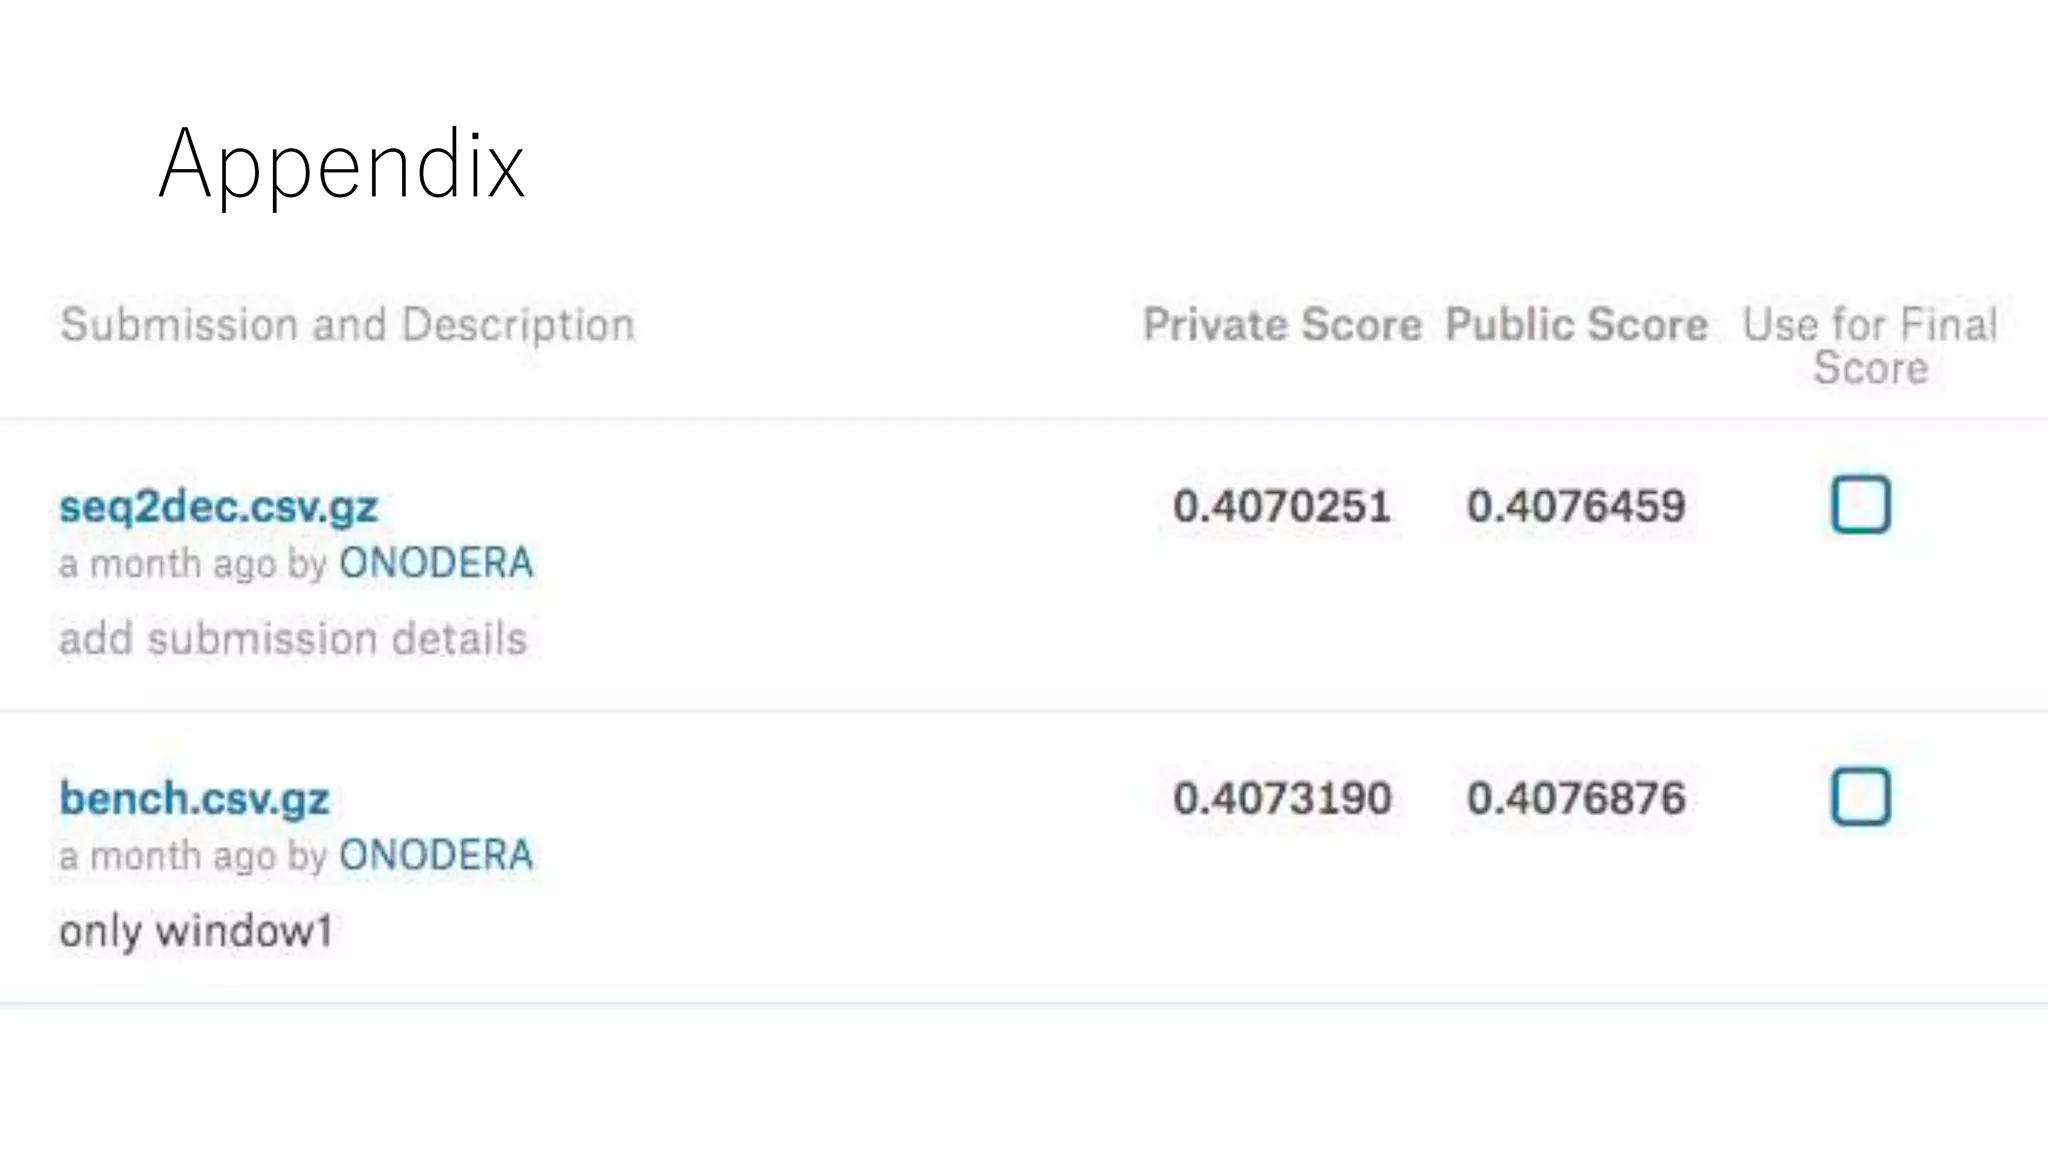
Task: Edit the 'only window1' description
Action: coord(195,931)
